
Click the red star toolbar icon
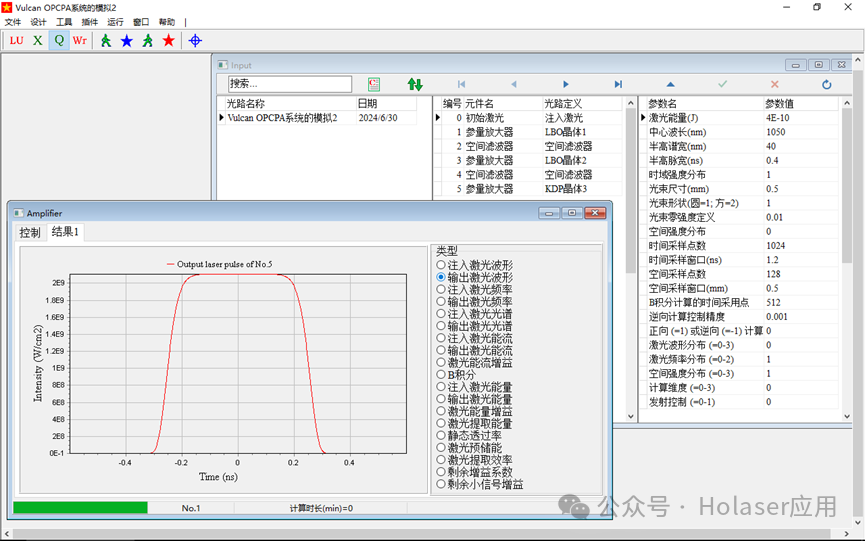click(169, 40)
